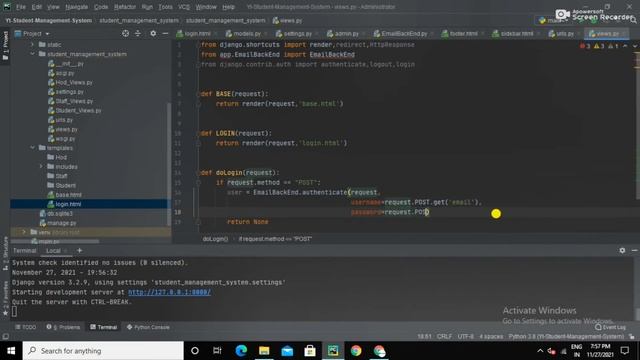
Task: Launch Microsoft Edge from taskbar
Action: 241,351
